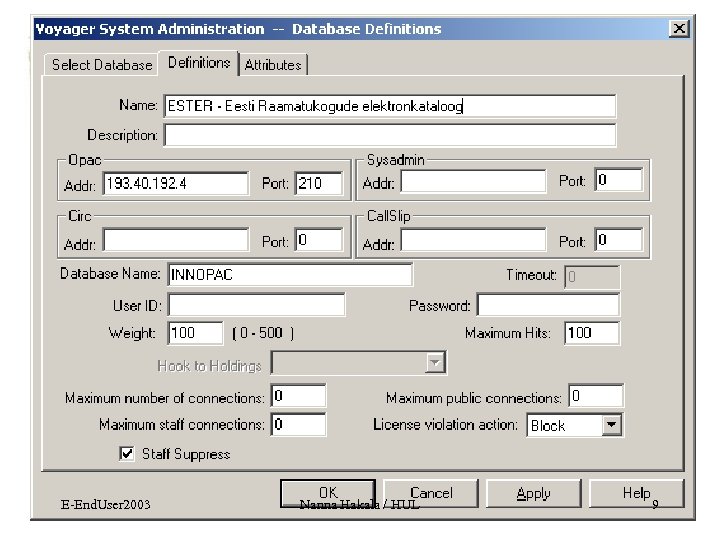Click Maximum staff connections field
720x540 pixels.
298,424
